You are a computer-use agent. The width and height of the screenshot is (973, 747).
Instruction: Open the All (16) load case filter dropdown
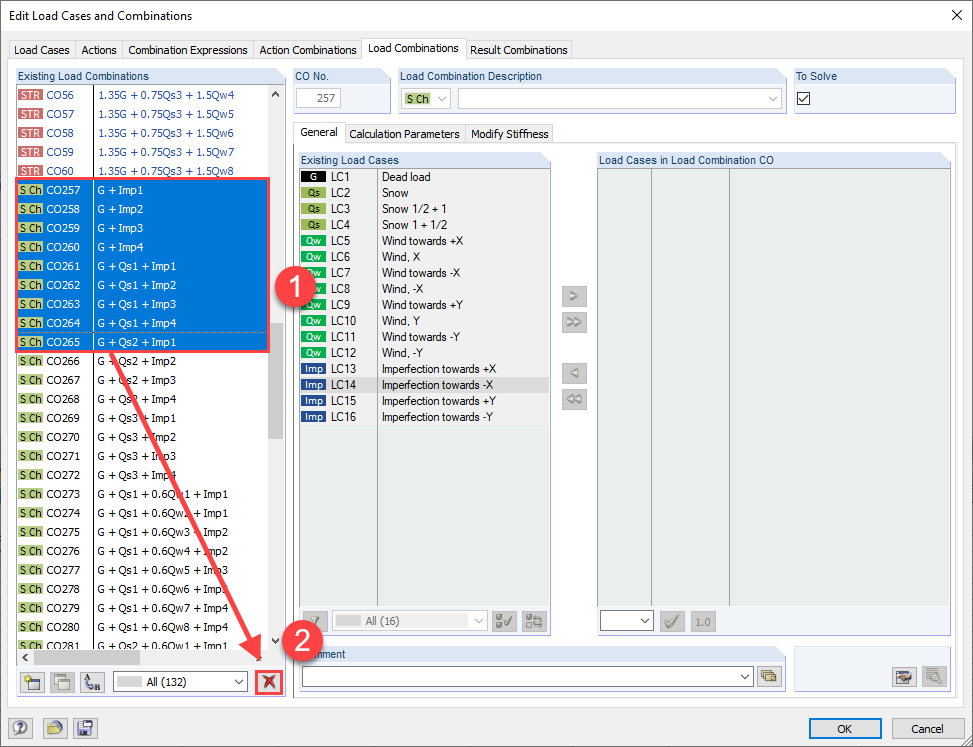[x=408, y=621]
